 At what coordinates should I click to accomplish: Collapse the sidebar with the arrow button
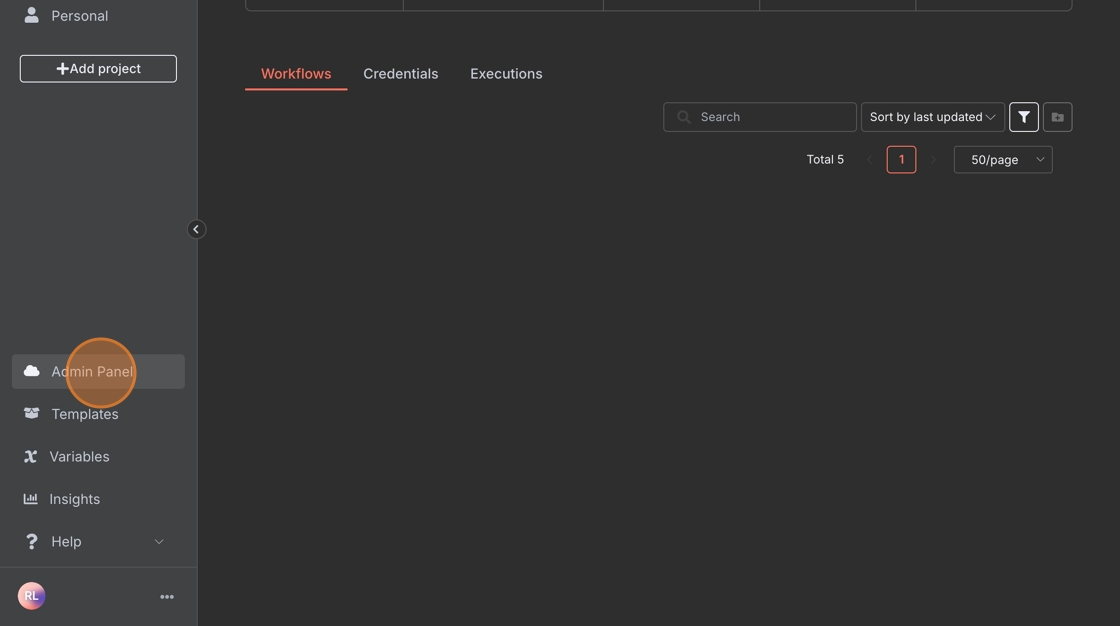pyautogui.click(x=196, y=229)
